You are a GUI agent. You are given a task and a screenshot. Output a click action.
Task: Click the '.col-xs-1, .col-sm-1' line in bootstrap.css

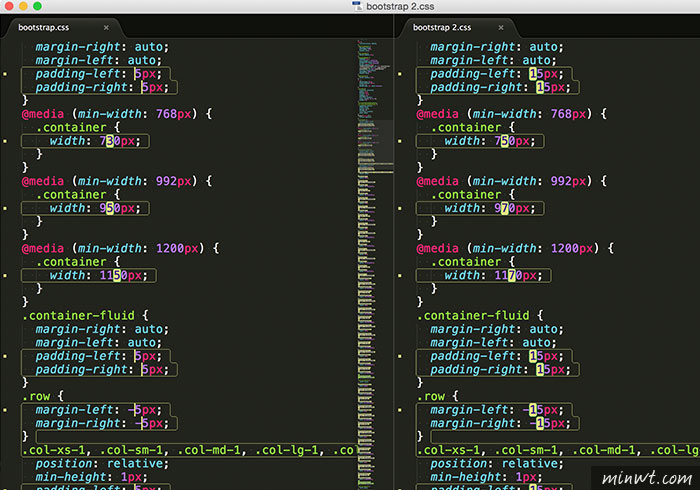pyautogui.click(x=189, y=450)
